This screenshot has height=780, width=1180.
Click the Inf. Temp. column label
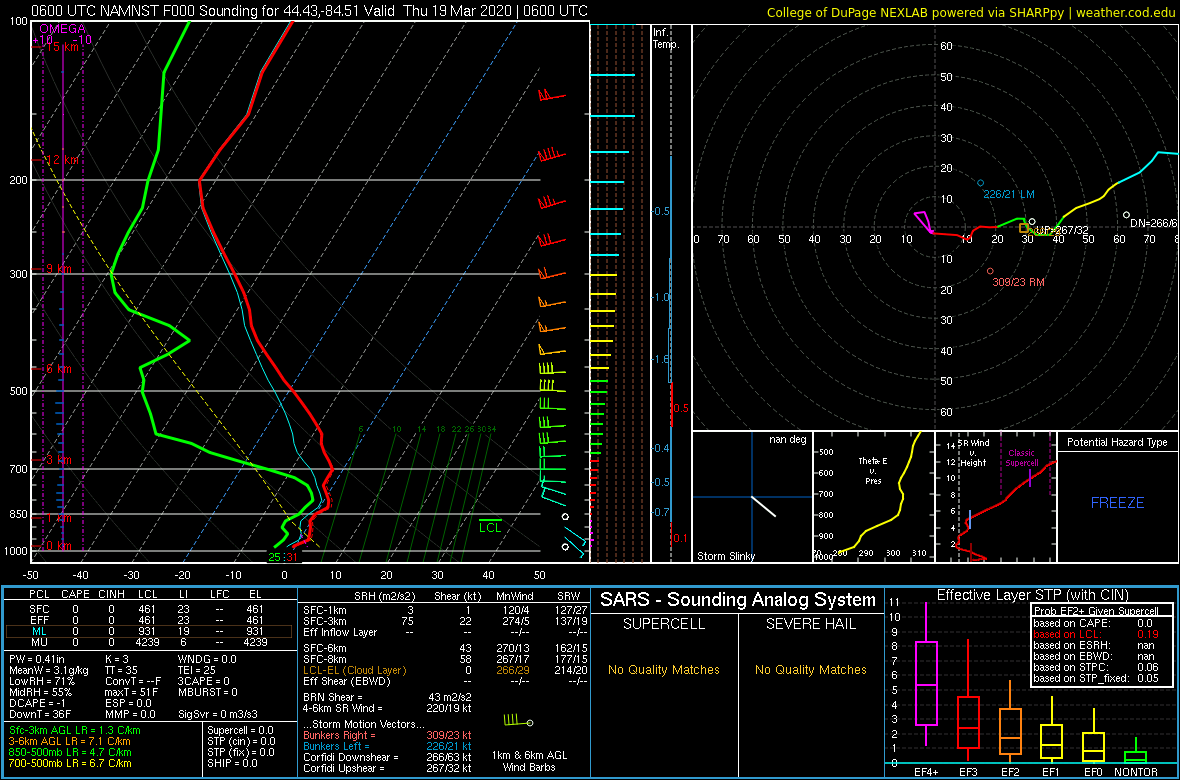667,39
